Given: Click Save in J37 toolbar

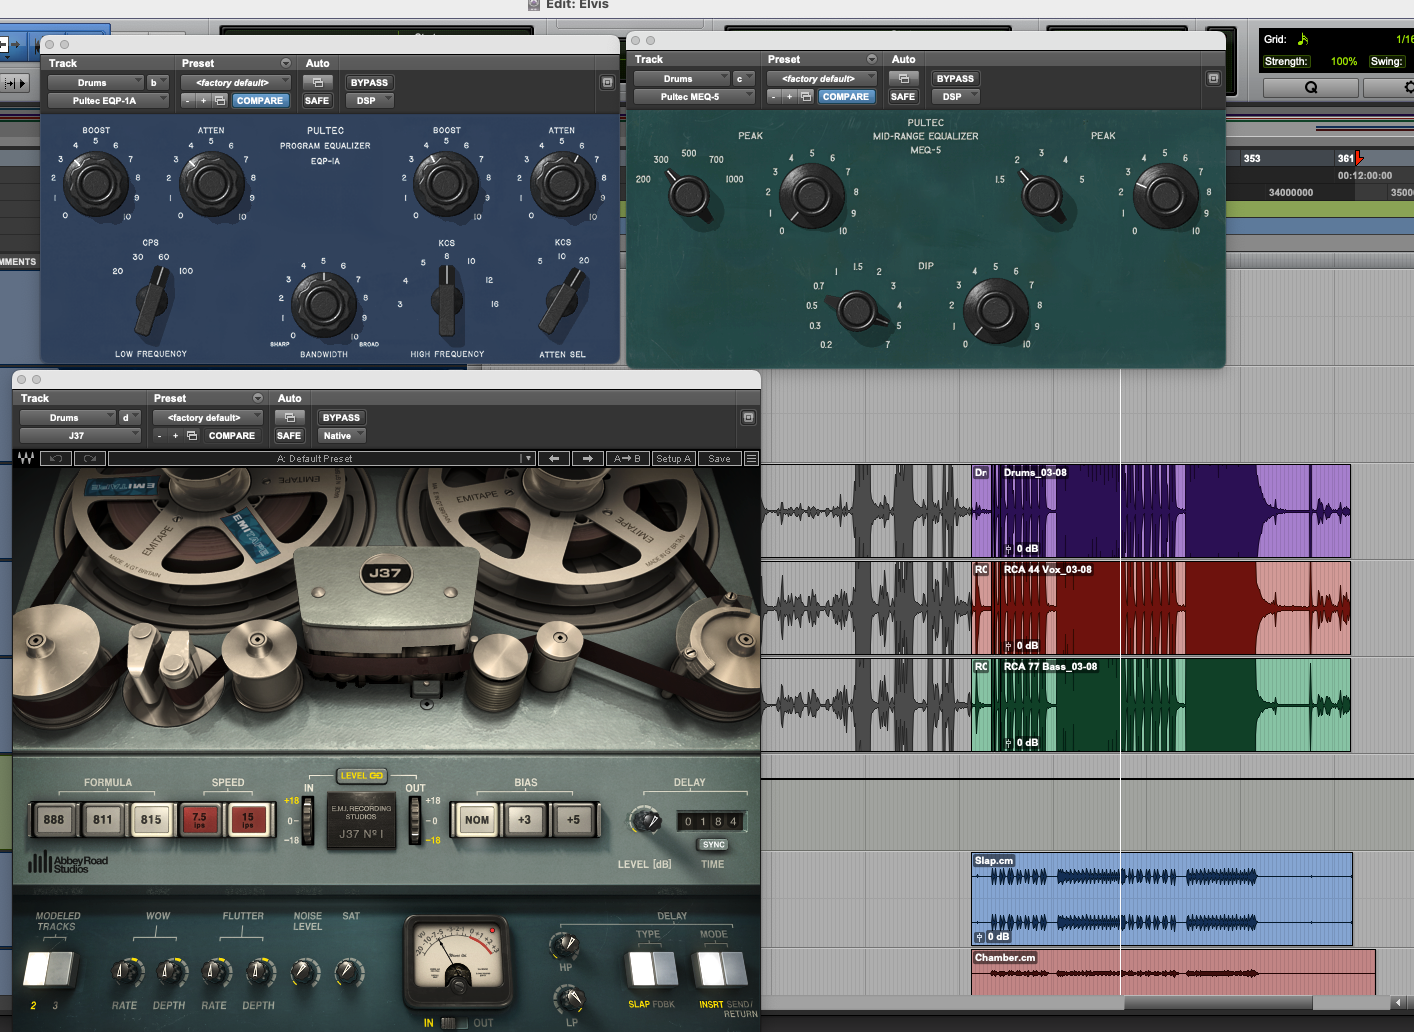Looking at the screenshot, I should pyautogui.click(x=719, y=458).
